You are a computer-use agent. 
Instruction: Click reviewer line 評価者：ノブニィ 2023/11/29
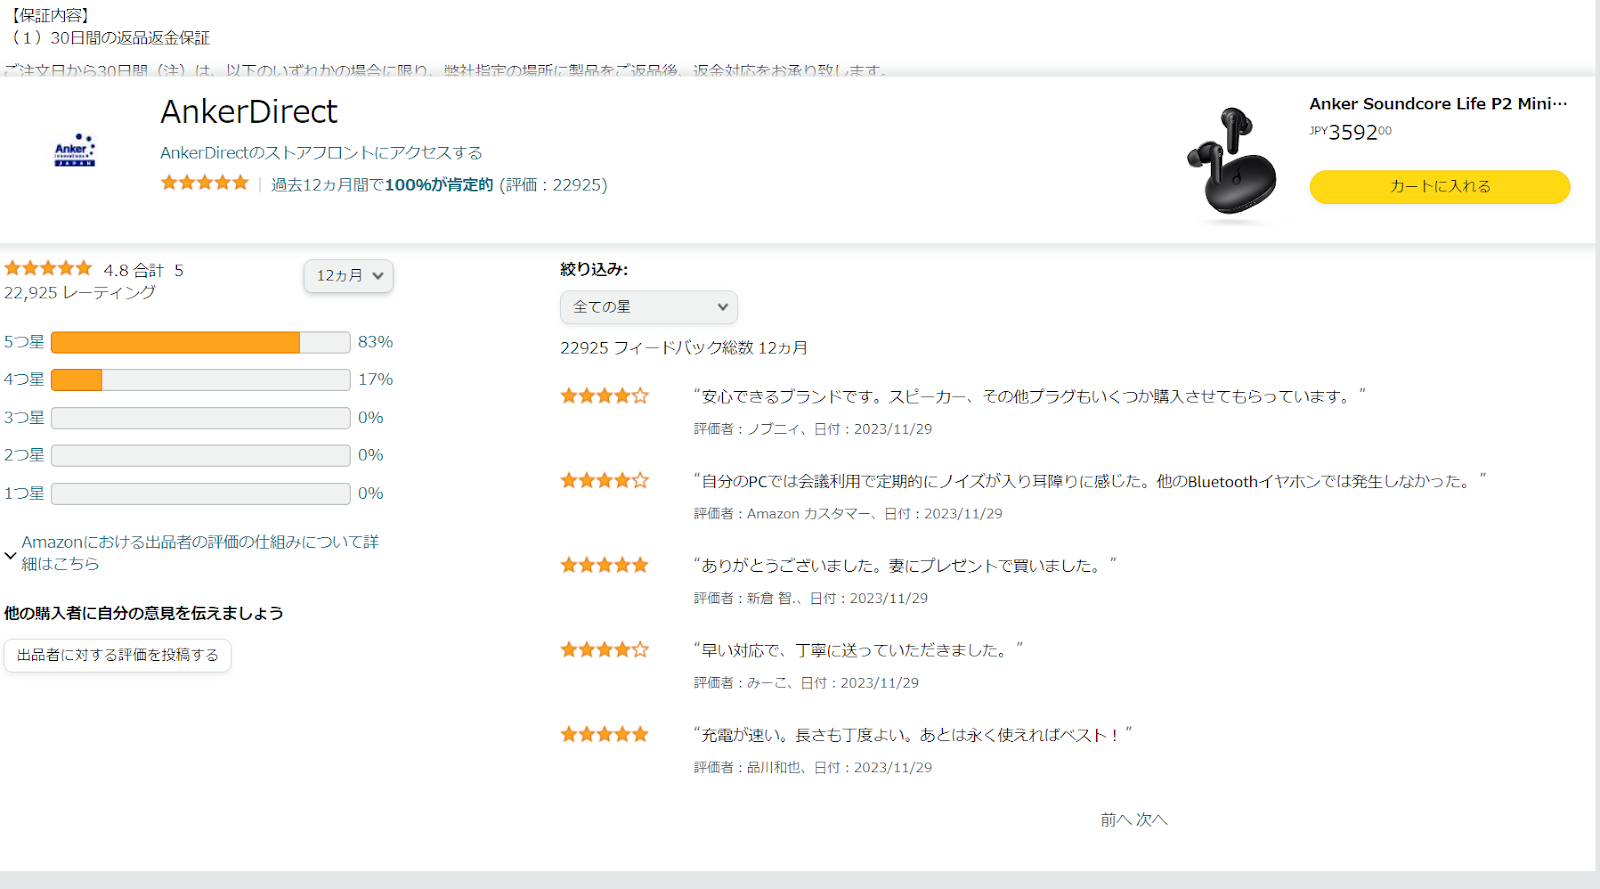(813, 429)
